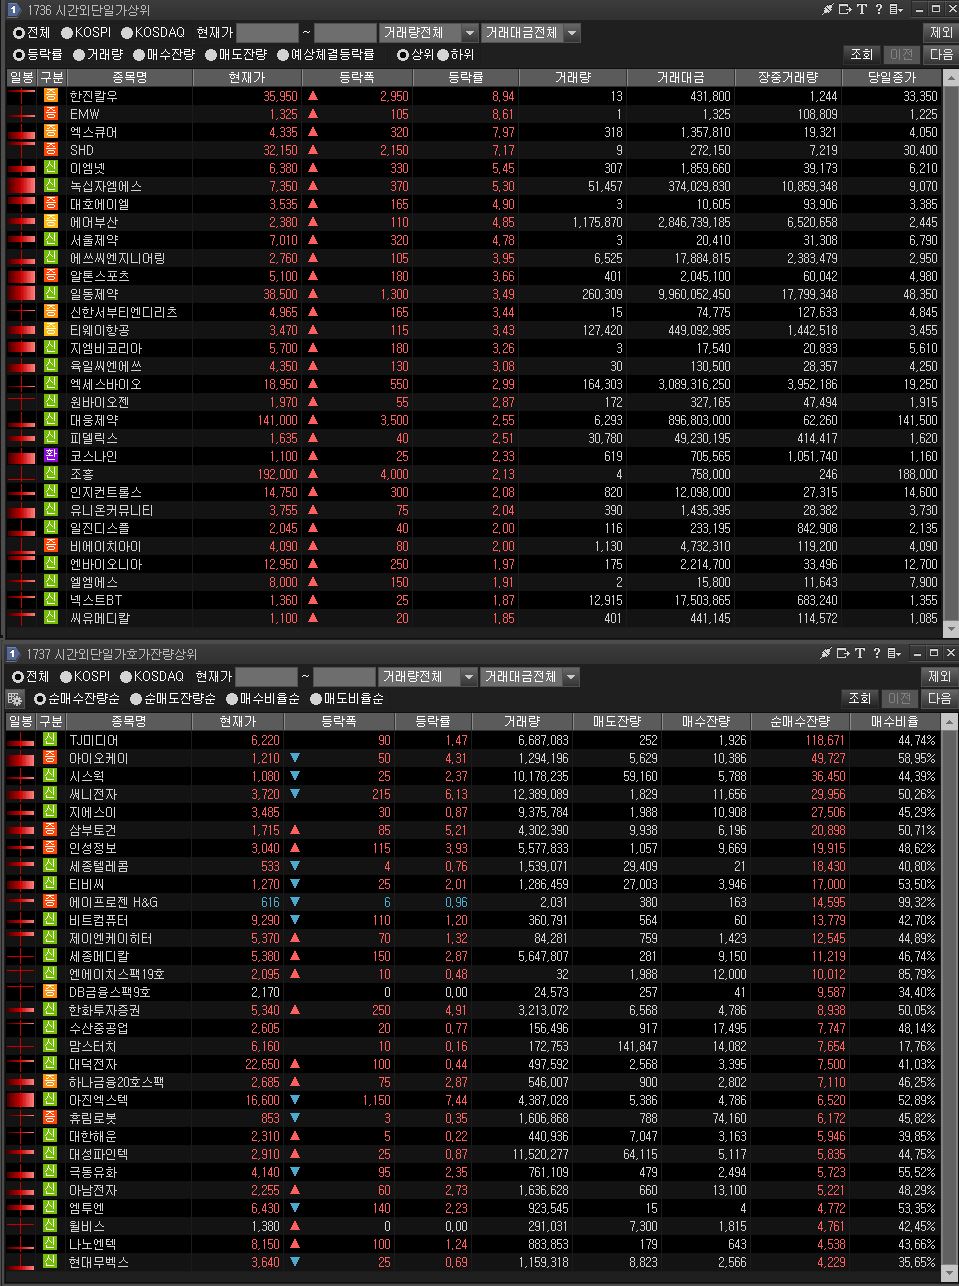Click the link/pin icon in window 1736 title bar
Image resolution: width=959 pixels, height=1286 pixels.
[x=827, y=9]
